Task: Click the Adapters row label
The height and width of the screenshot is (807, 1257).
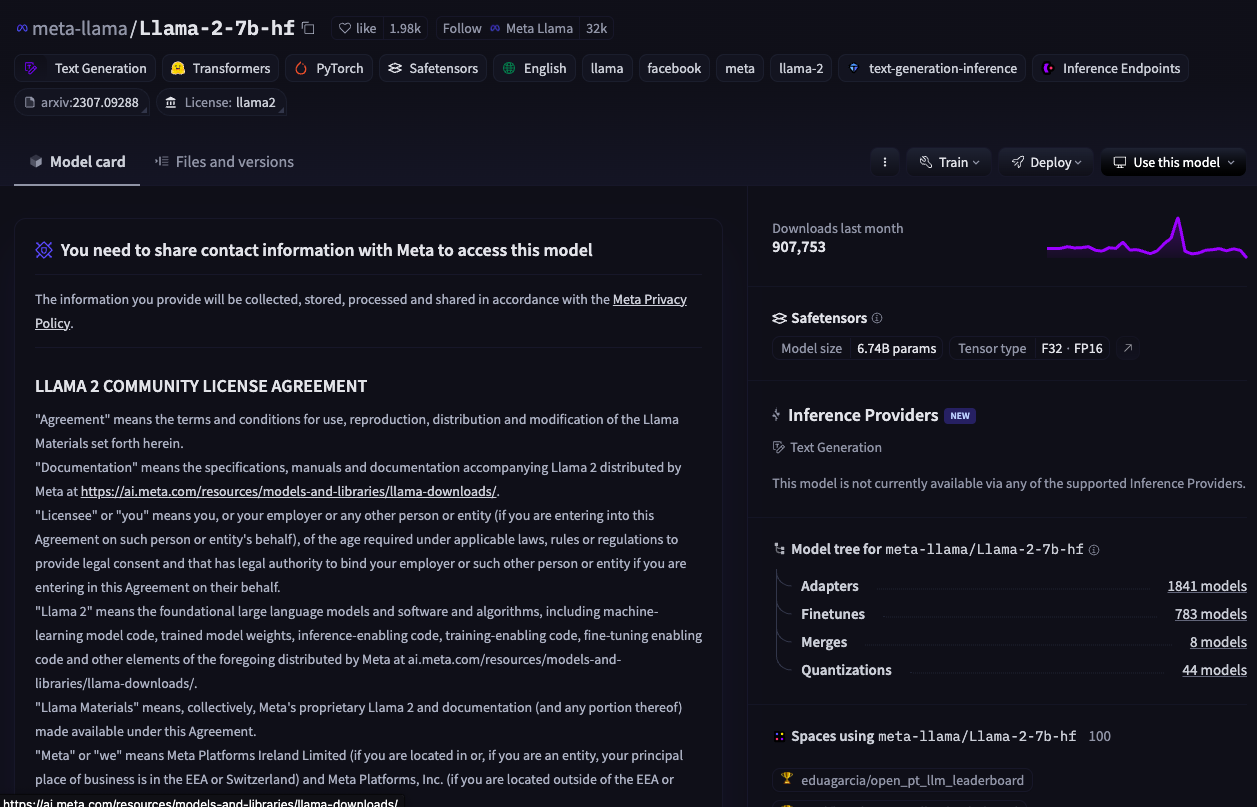Action: coord(830,586)
